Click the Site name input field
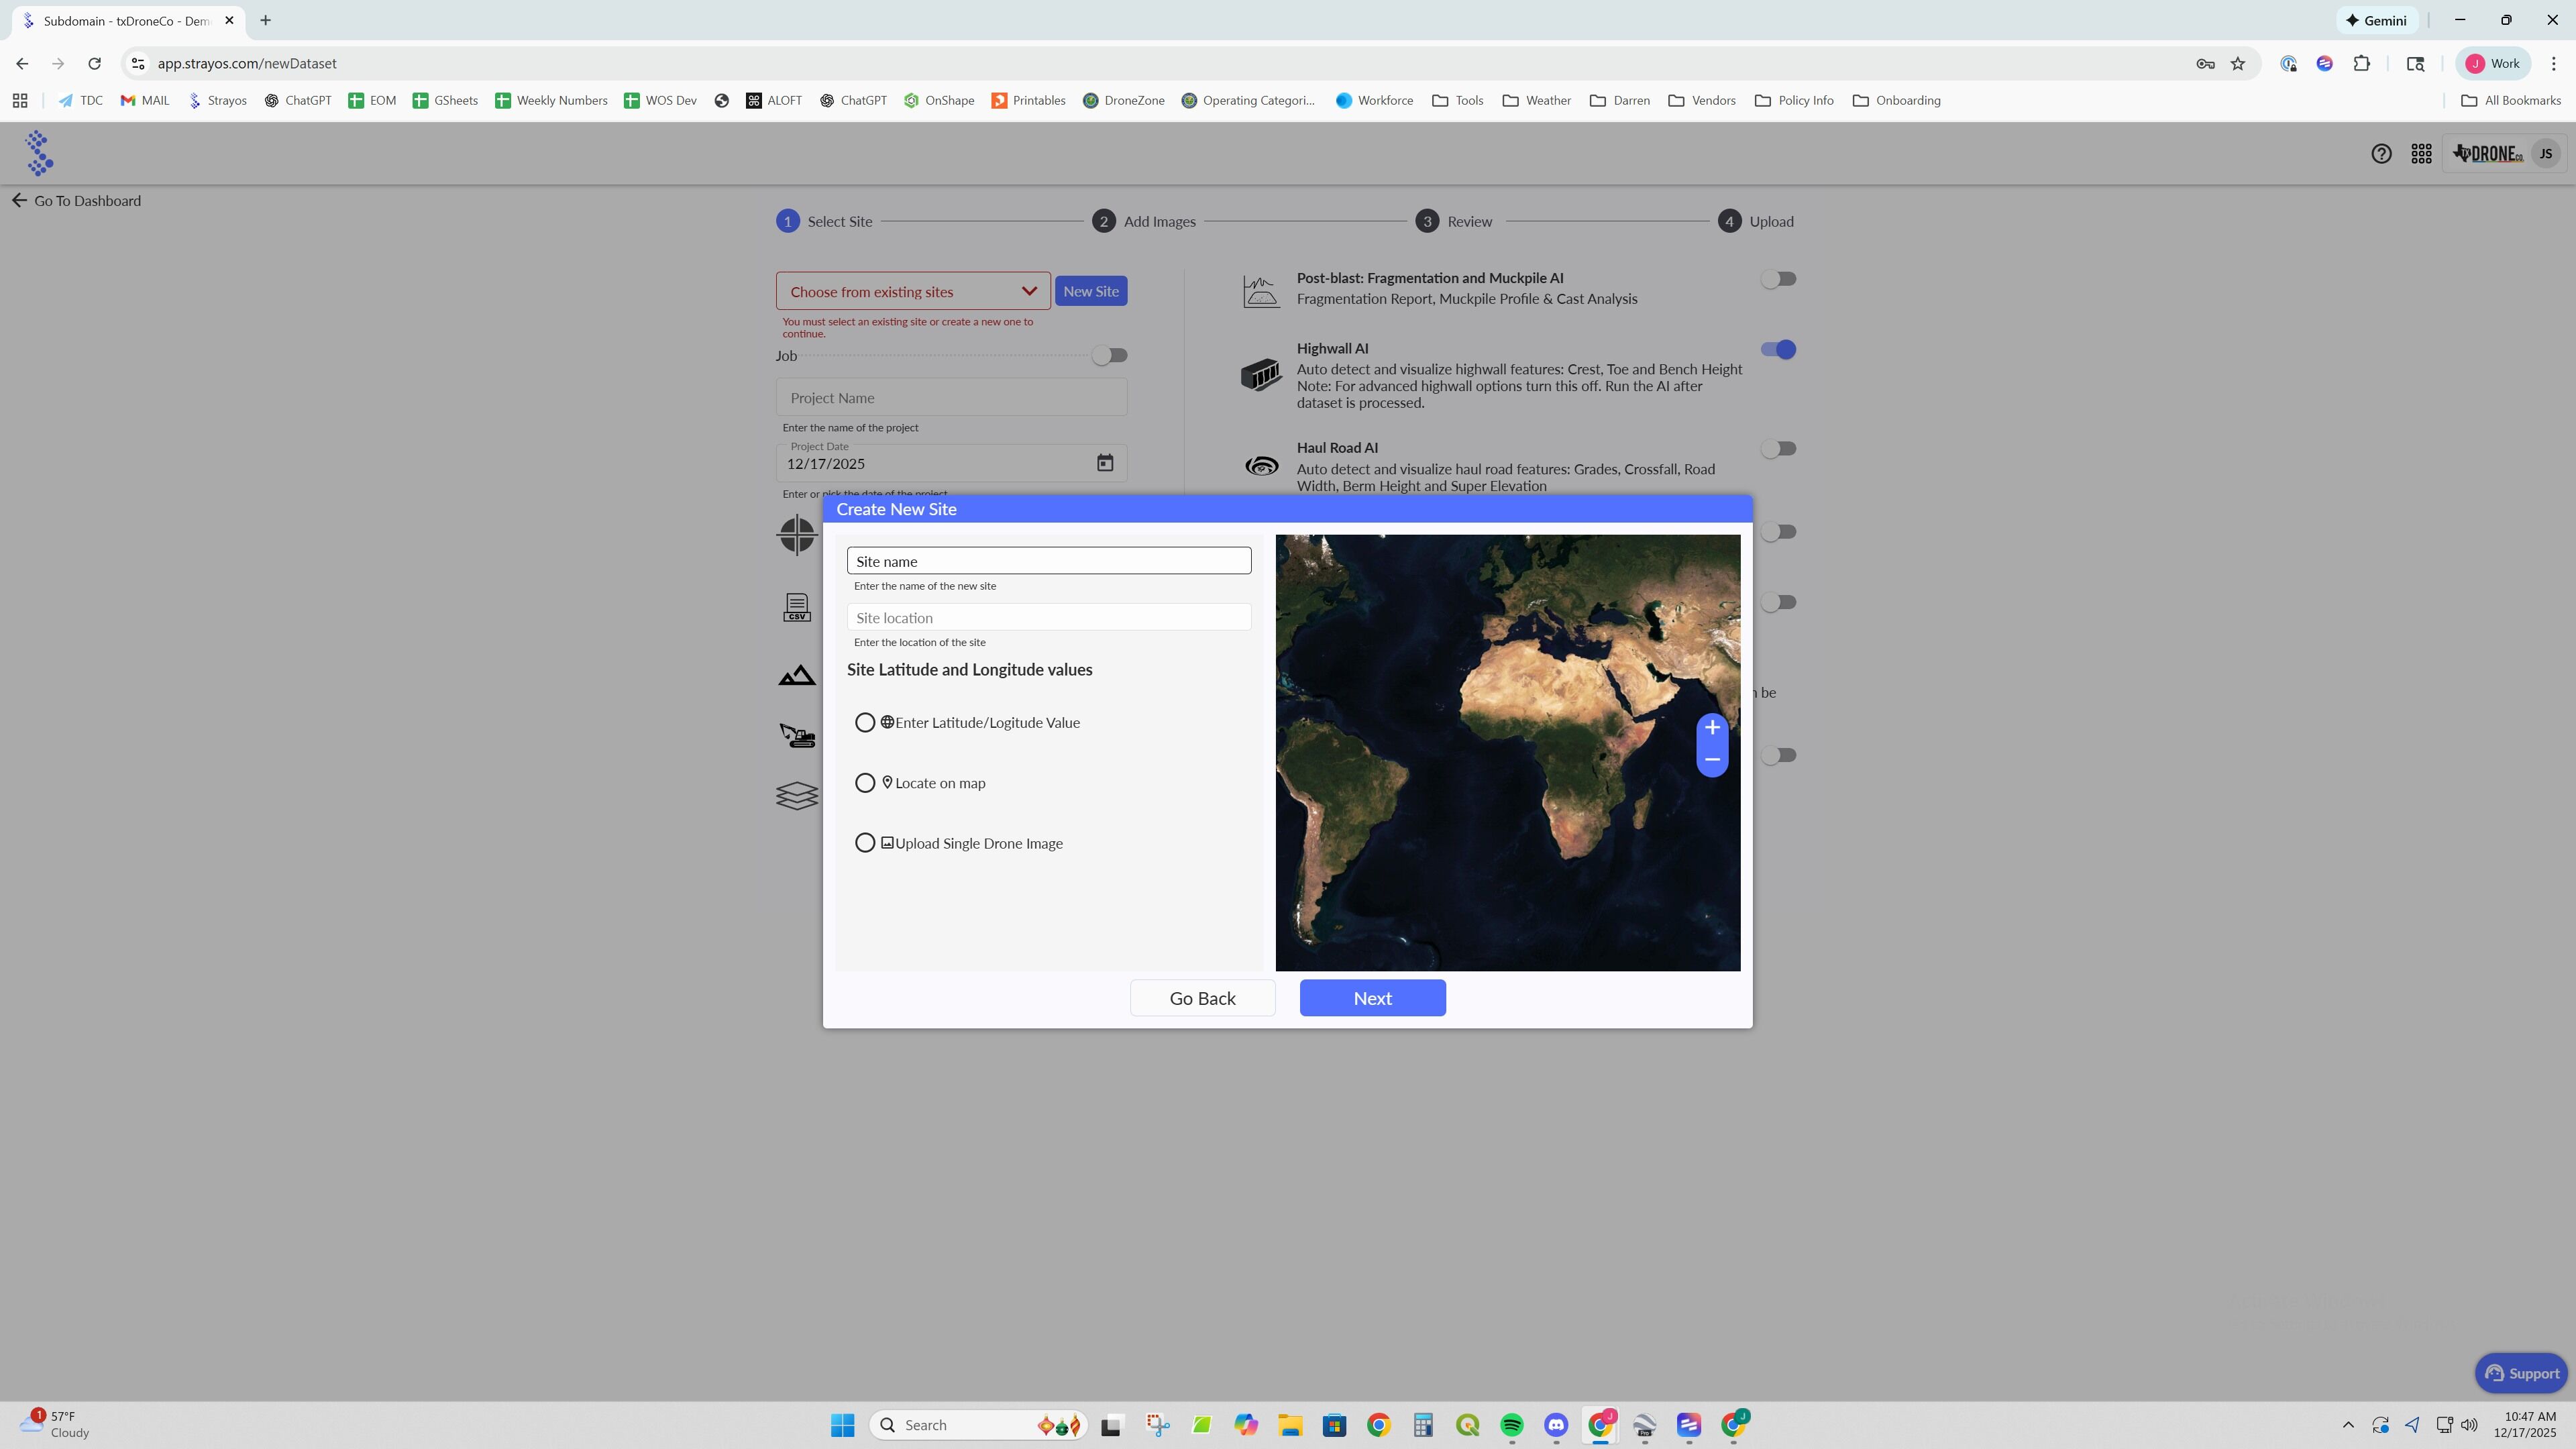Screen dimensions: 2576x1449 (1049, 561)
